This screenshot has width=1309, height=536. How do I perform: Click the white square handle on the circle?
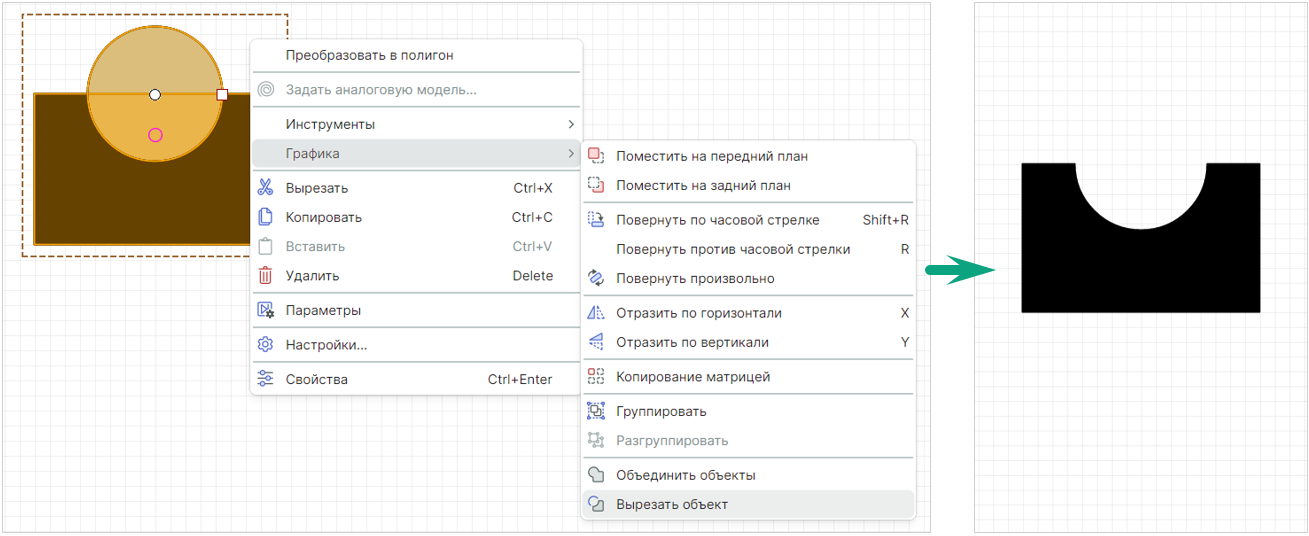click(222, 95)
